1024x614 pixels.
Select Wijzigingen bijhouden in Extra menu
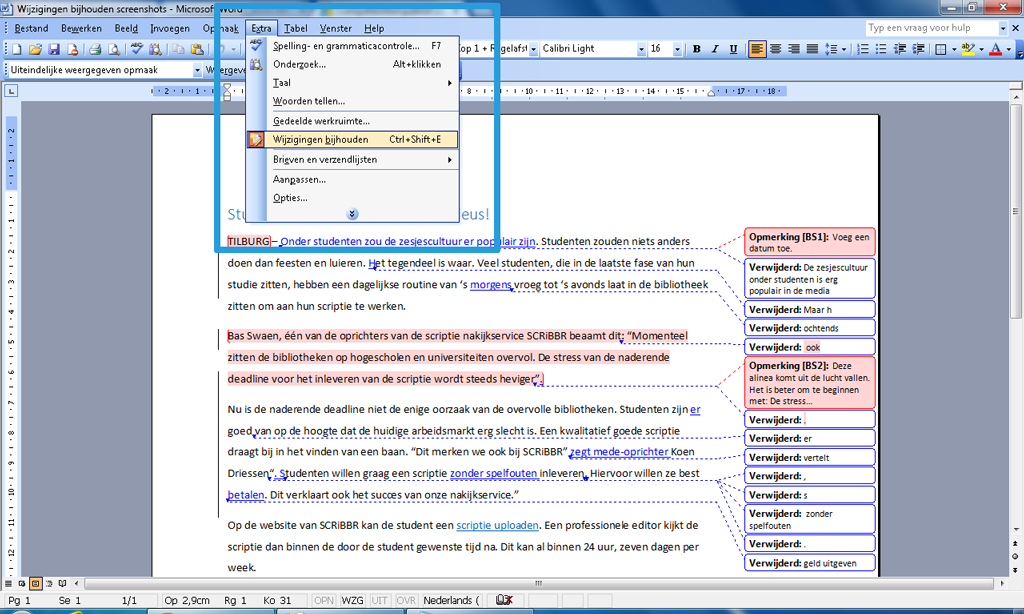pyautogui.click(x=353, y=139)
